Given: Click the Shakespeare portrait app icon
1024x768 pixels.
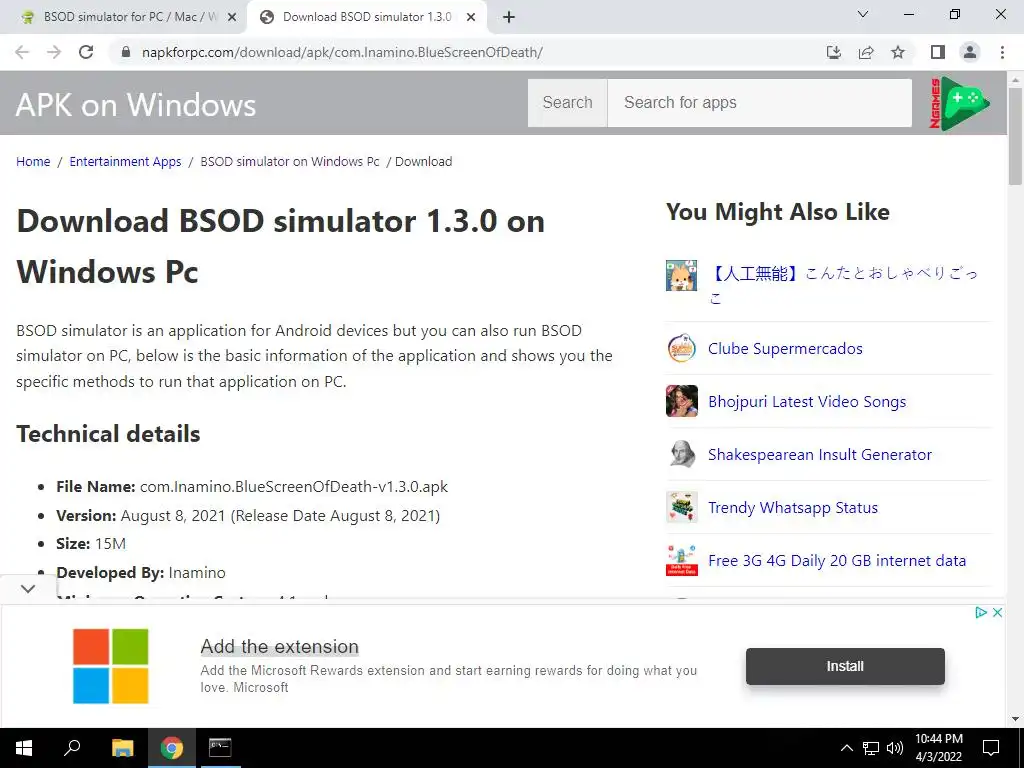Looking at the screenshot, I should [681, 454].
